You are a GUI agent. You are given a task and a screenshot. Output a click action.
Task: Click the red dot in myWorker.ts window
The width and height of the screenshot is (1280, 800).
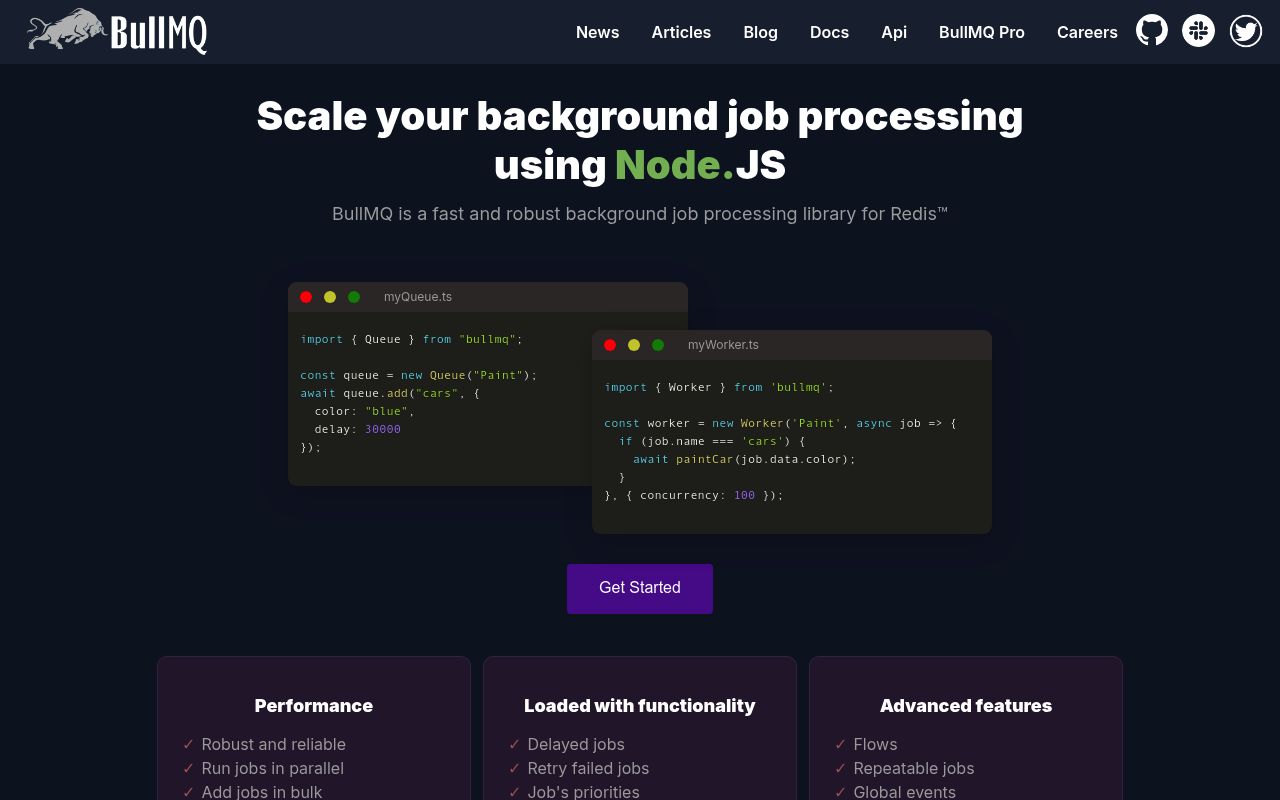coord(610,345)
